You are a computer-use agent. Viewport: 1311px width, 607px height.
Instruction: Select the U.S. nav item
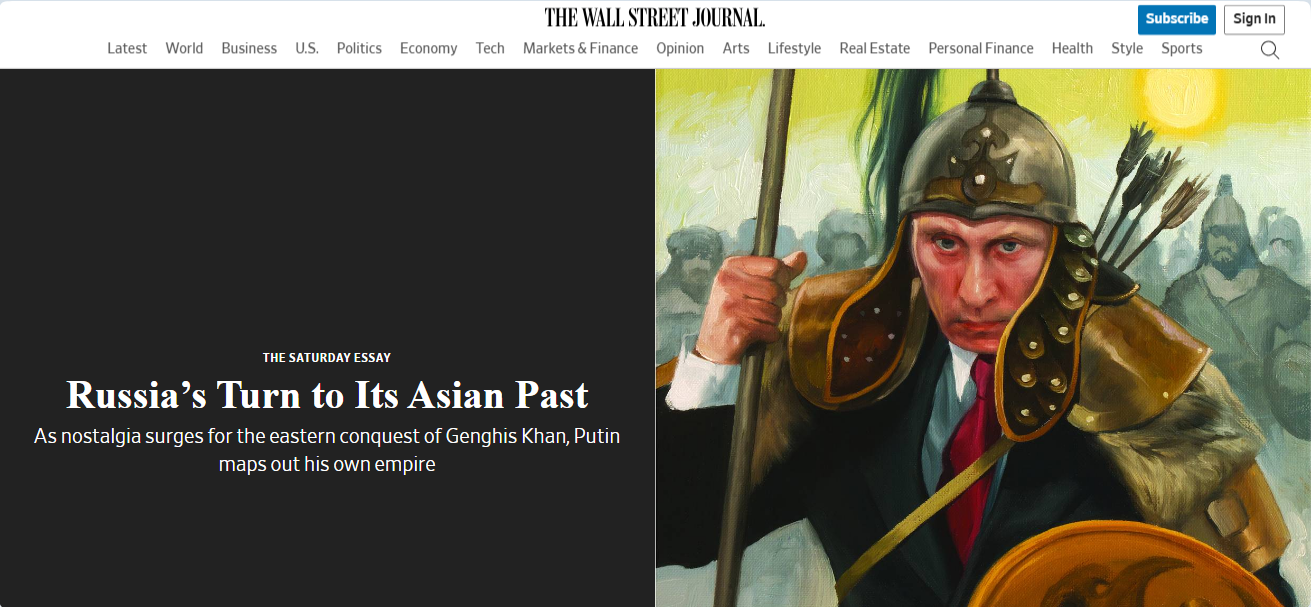click(307, 48)
